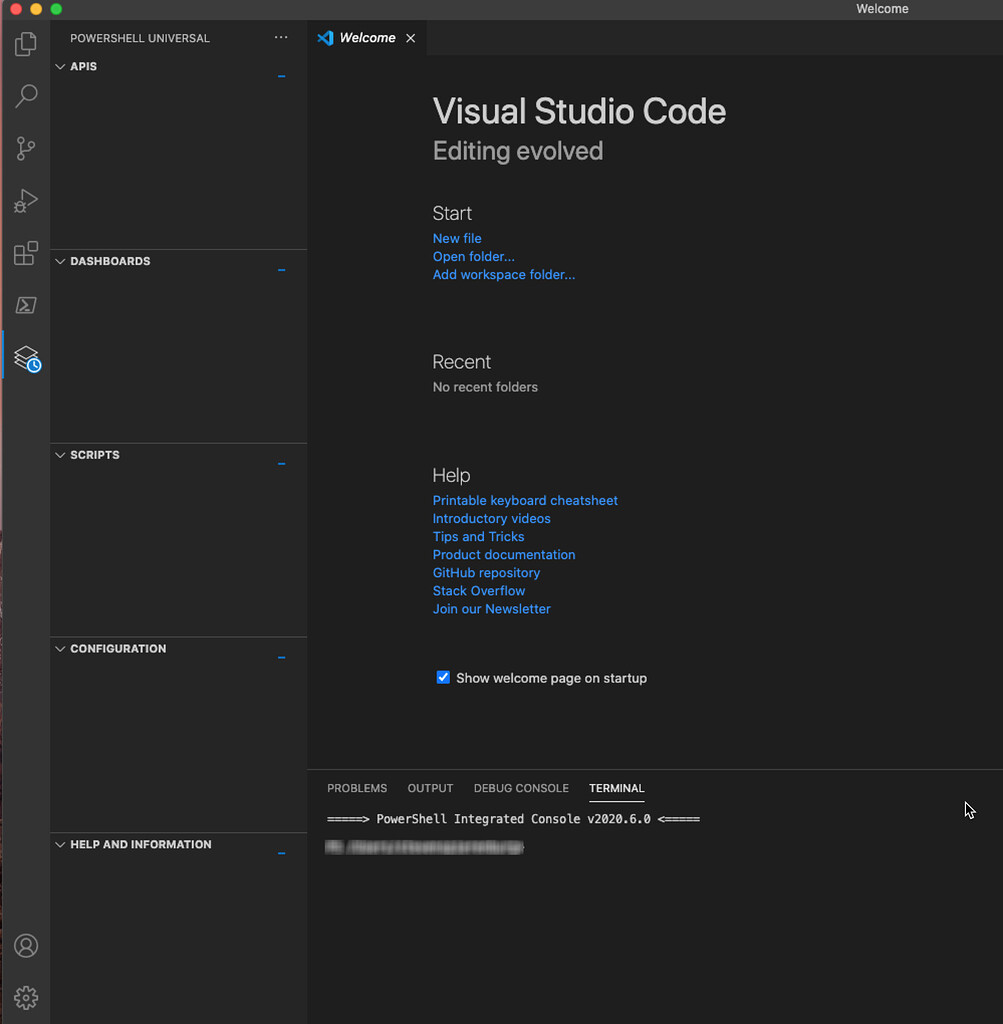
Task: Select the PowerShell Universal sidebar icon
Action: pos(25,357)
